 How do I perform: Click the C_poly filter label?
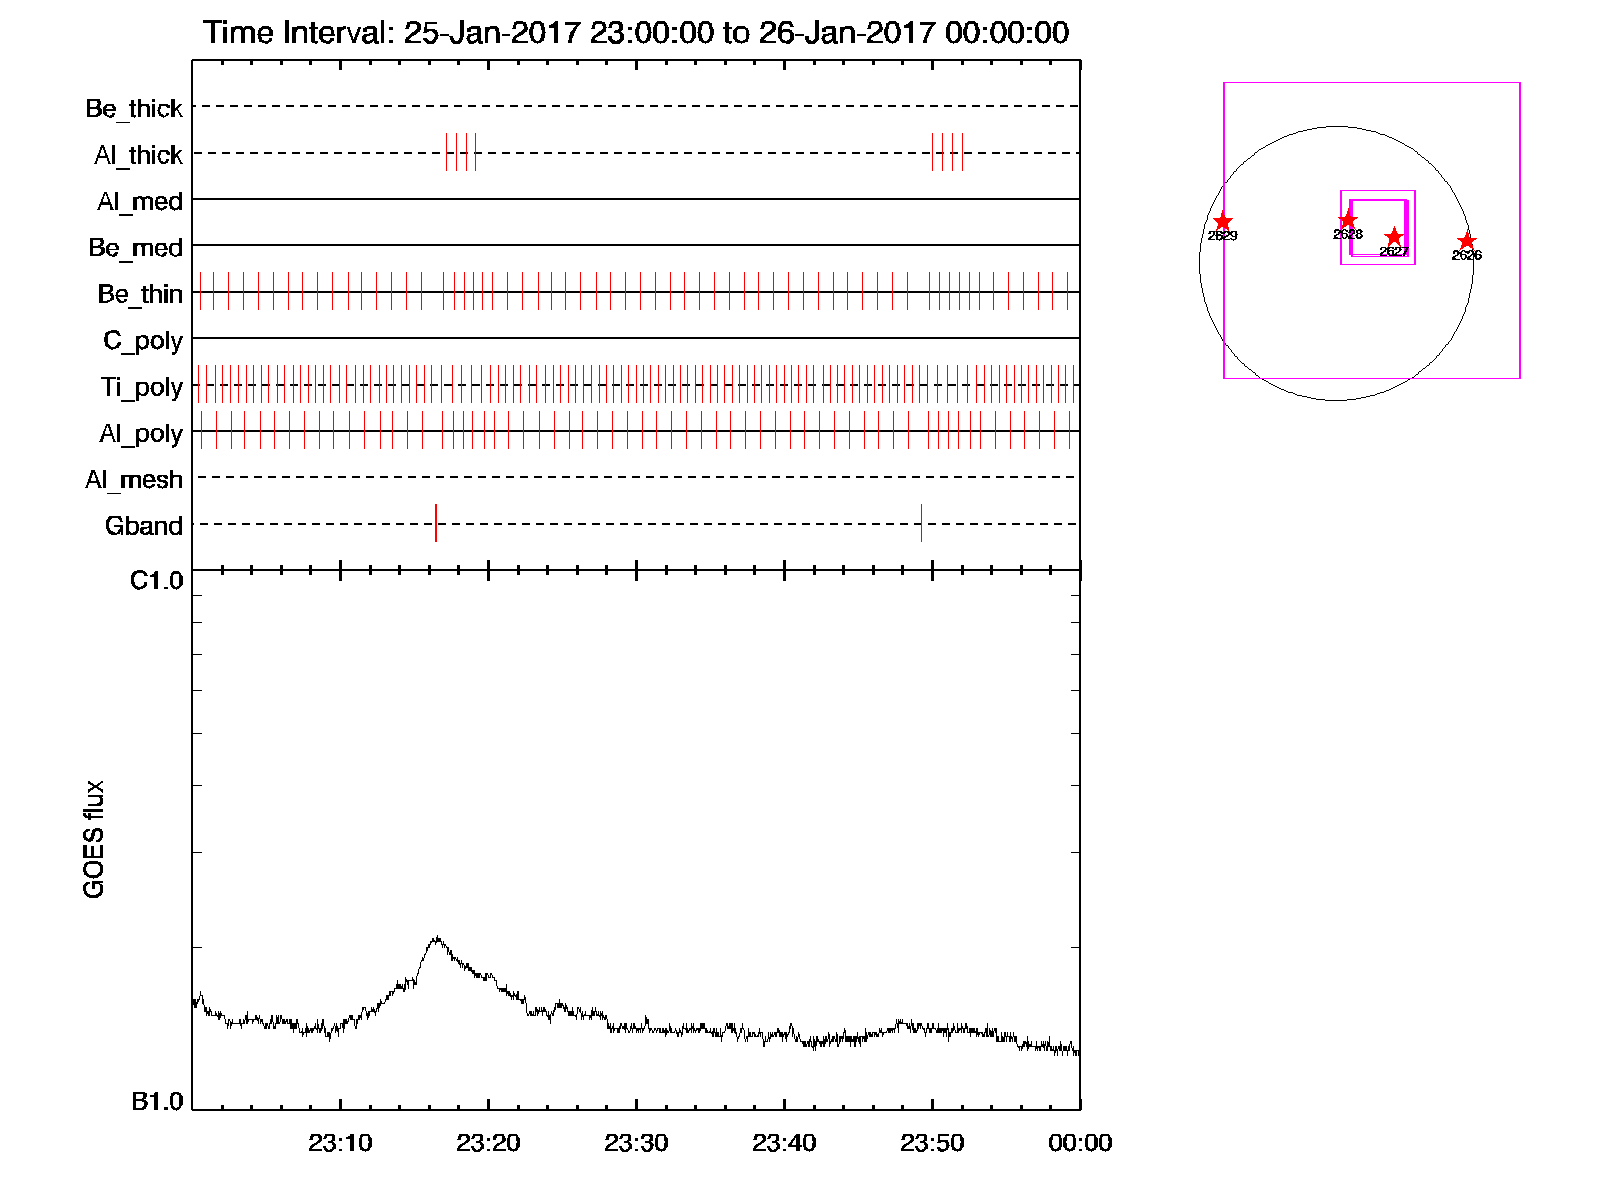click(143, 341)
